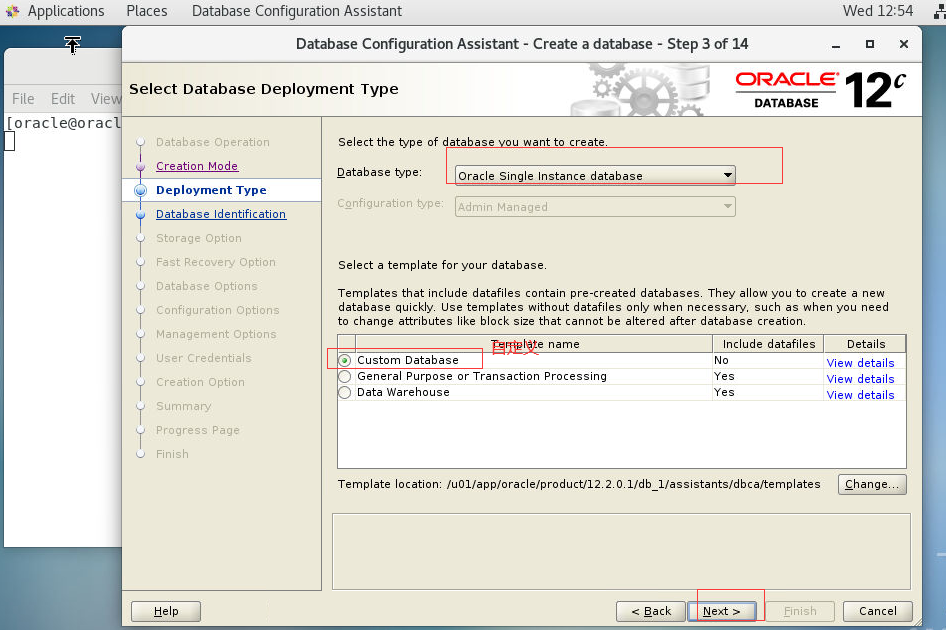Image resolution: width=946 pixels, height=630 pixels.
Task: Click the upload arrow icon in terminal window
Action: point(72,45)
